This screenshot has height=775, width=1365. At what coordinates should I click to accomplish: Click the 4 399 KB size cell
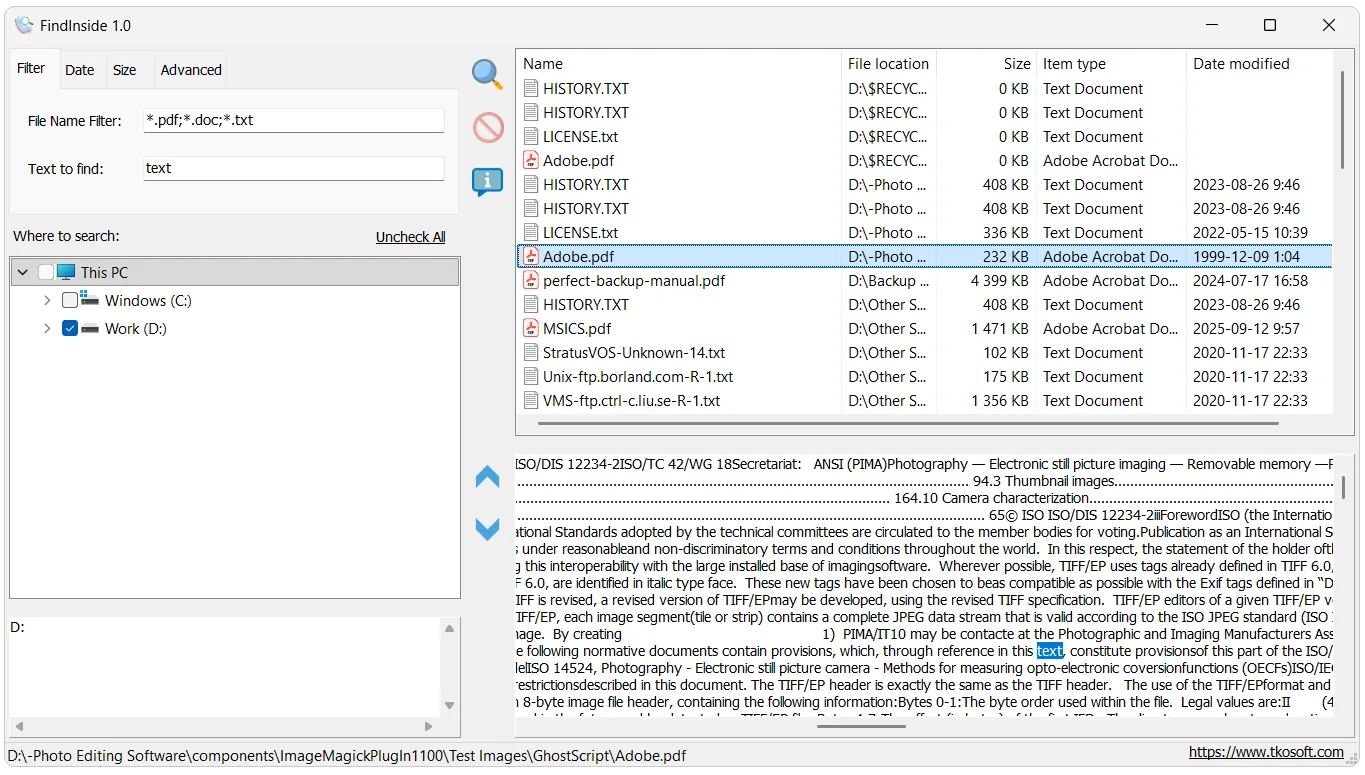click(x=999, y=281)
